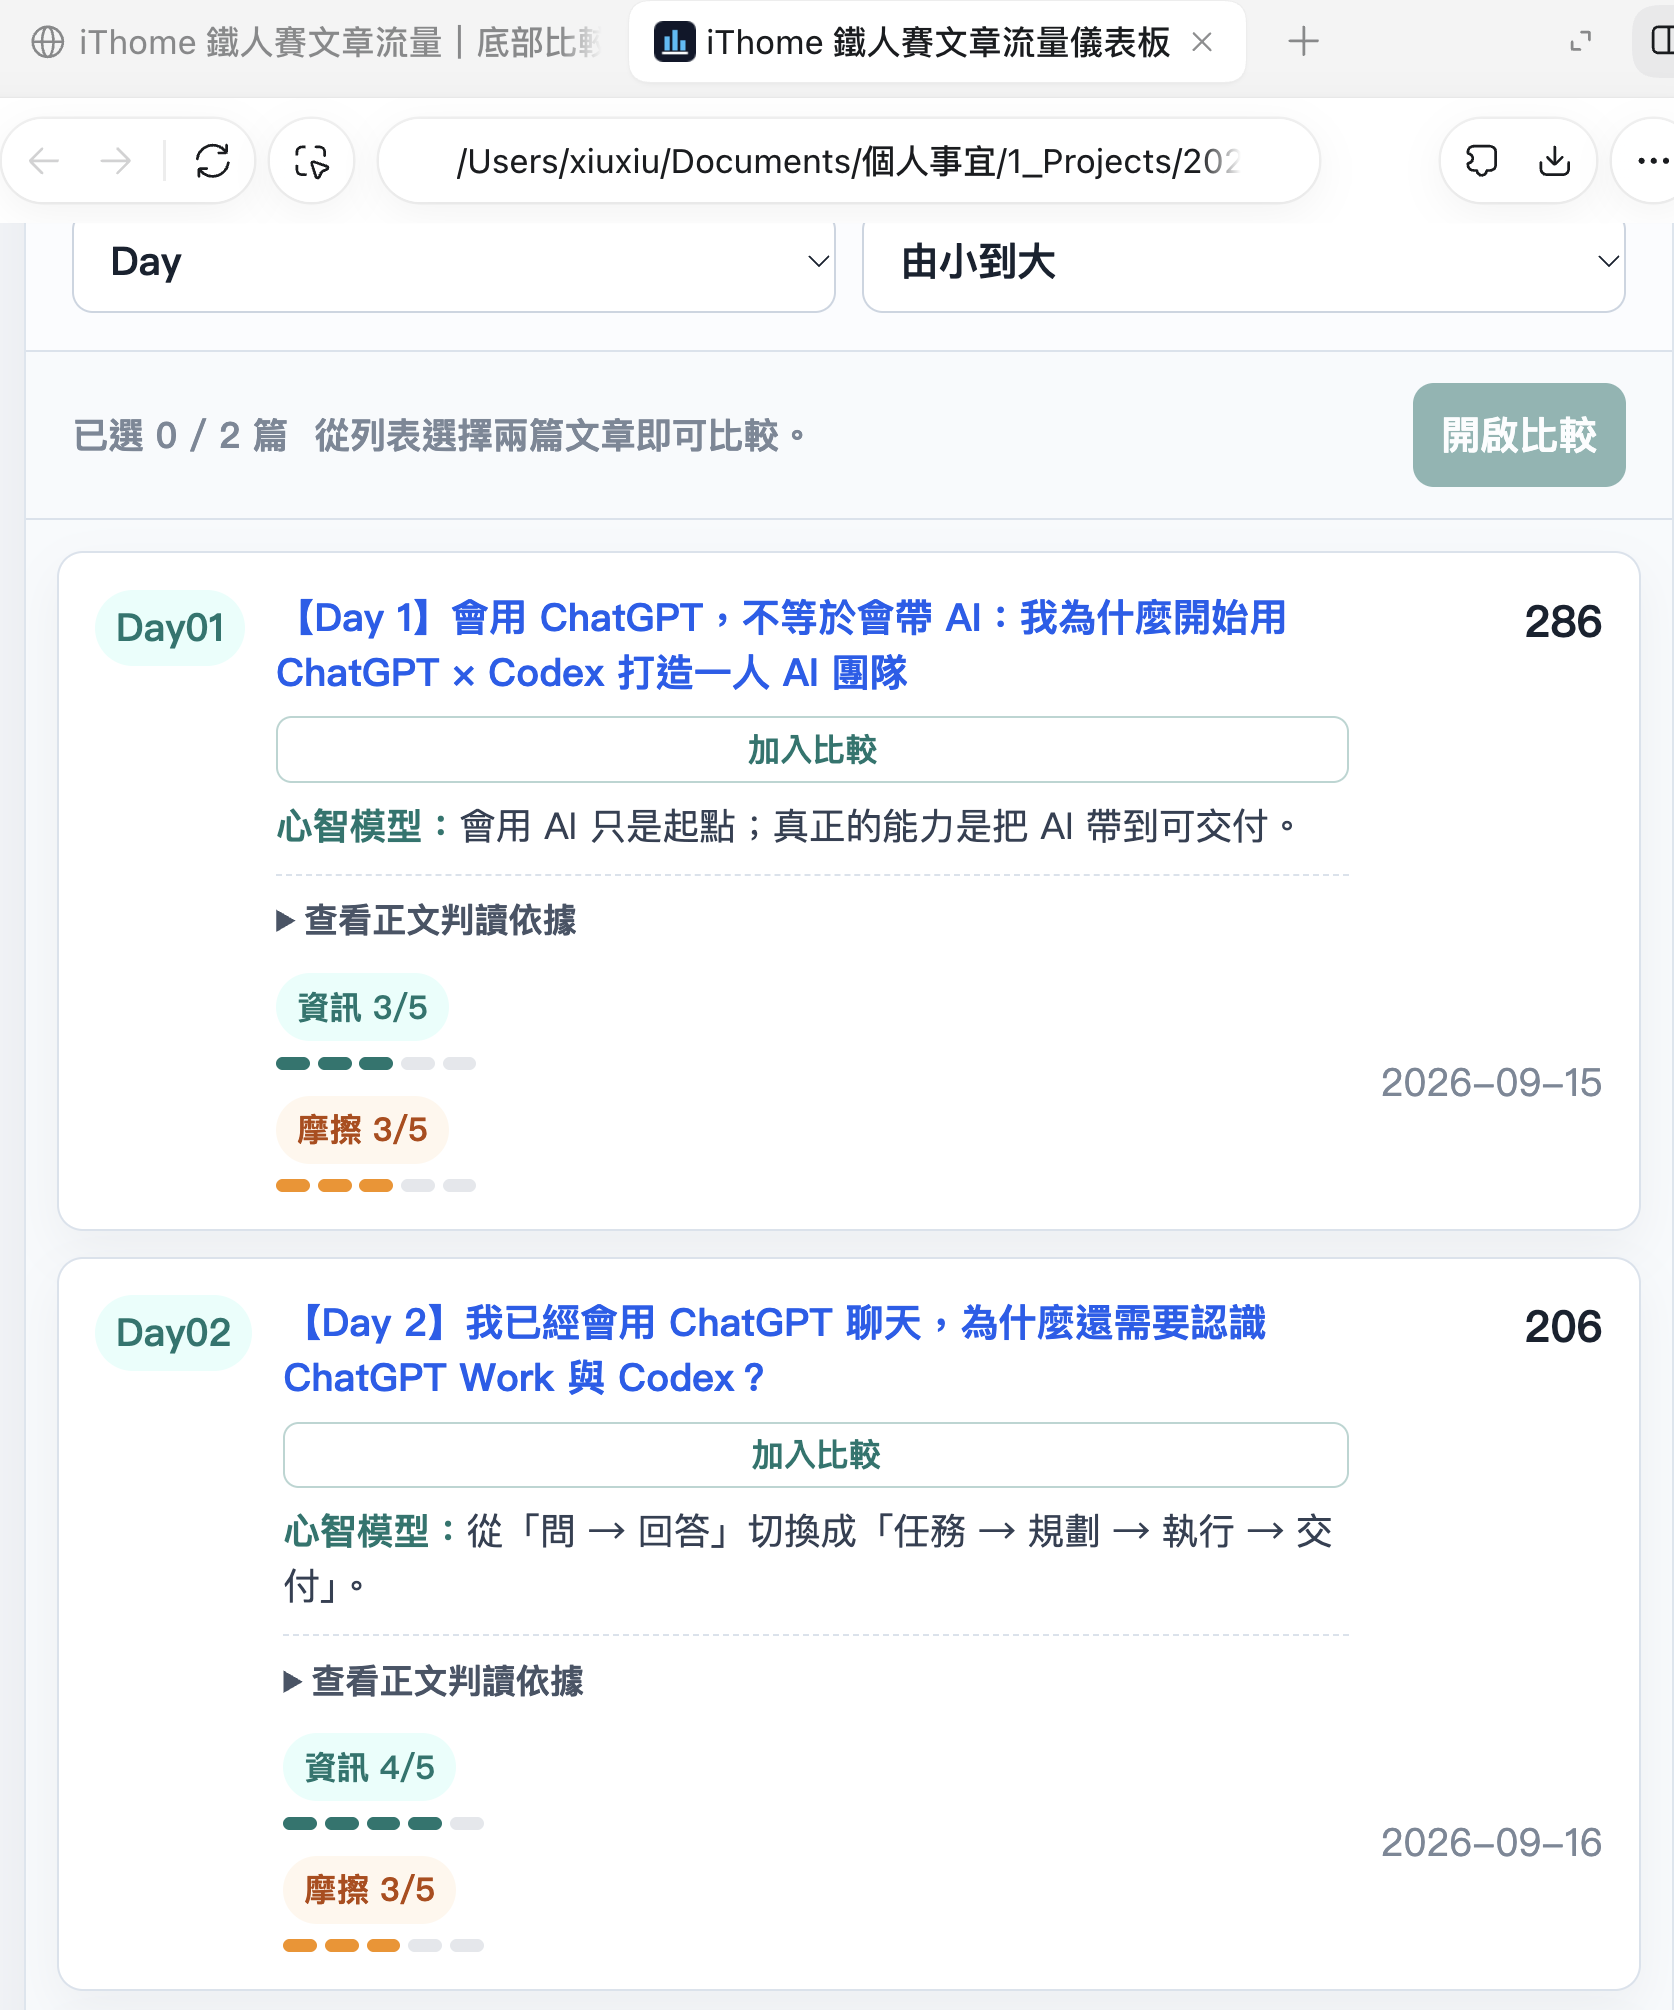
Task: Click the sidebar panel icon at top right
Action: click(1660, 42)
